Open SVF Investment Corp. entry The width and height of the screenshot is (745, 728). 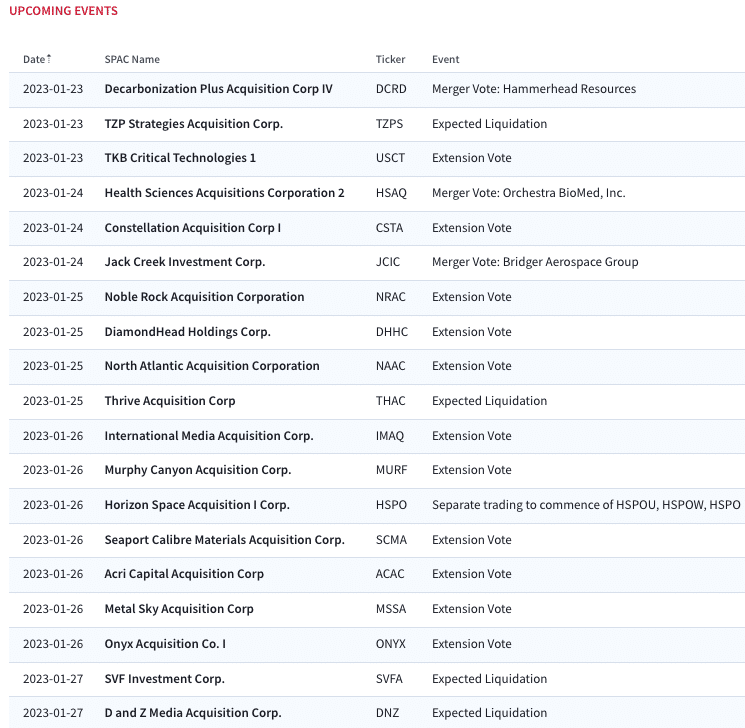point(164,679)
